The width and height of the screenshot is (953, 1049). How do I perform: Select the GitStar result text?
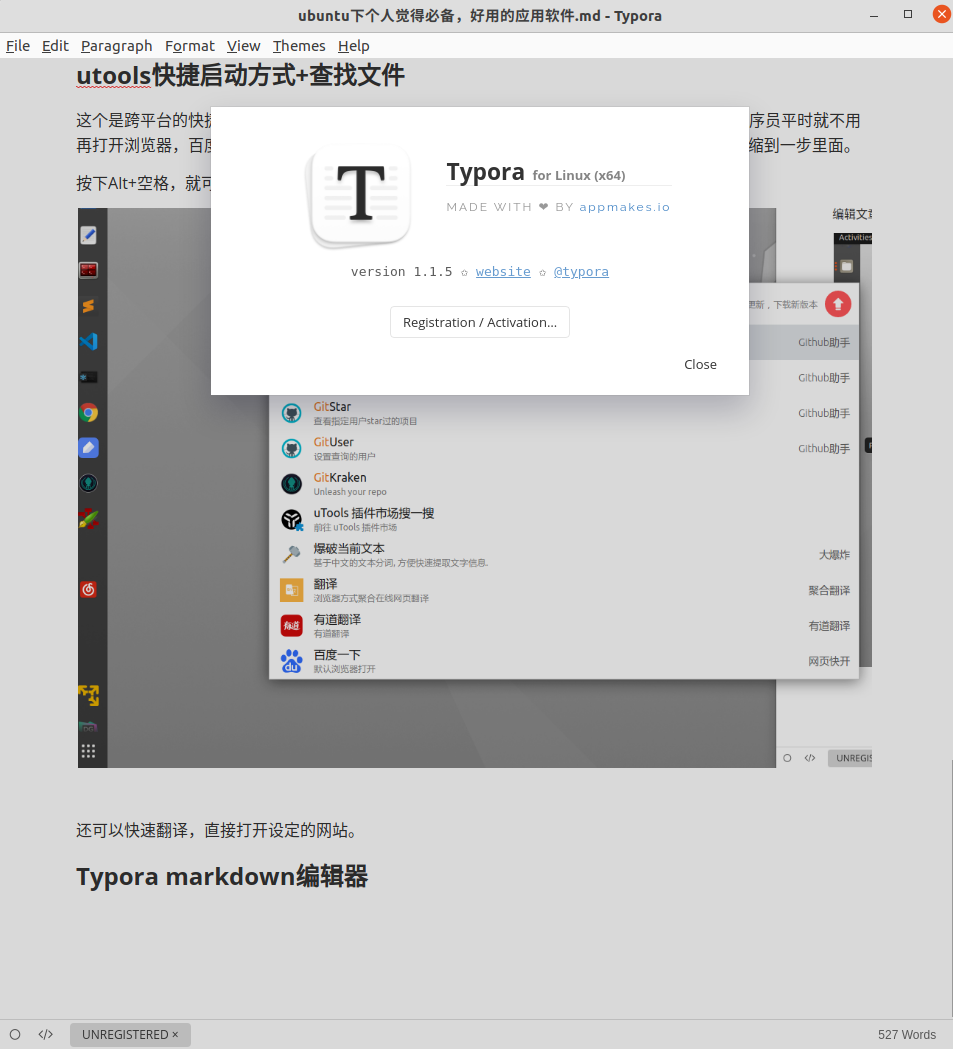coord(332,407)
